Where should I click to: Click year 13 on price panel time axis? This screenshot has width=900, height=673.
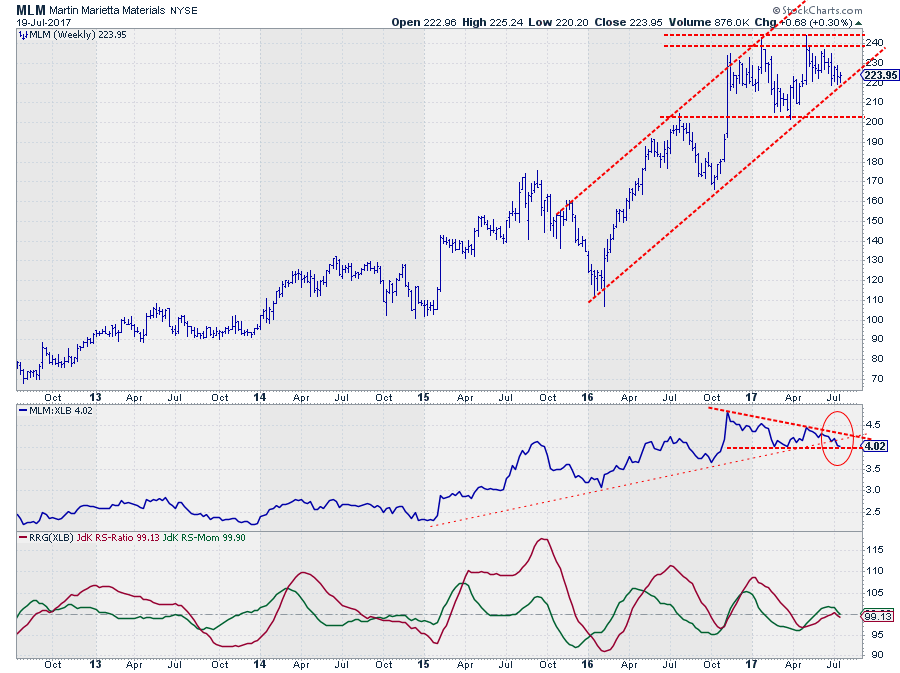coord(95,397)
